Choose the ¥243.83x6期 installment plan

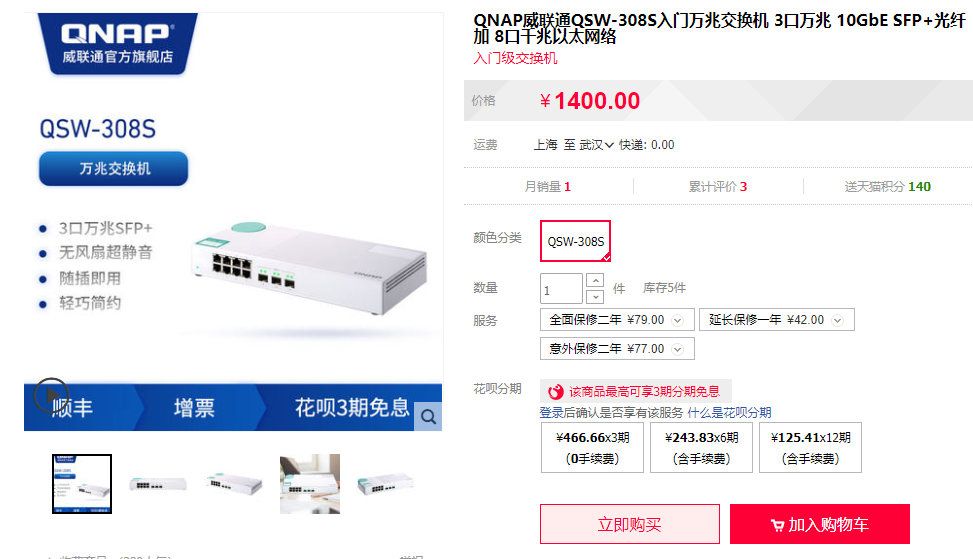[701, 447]
